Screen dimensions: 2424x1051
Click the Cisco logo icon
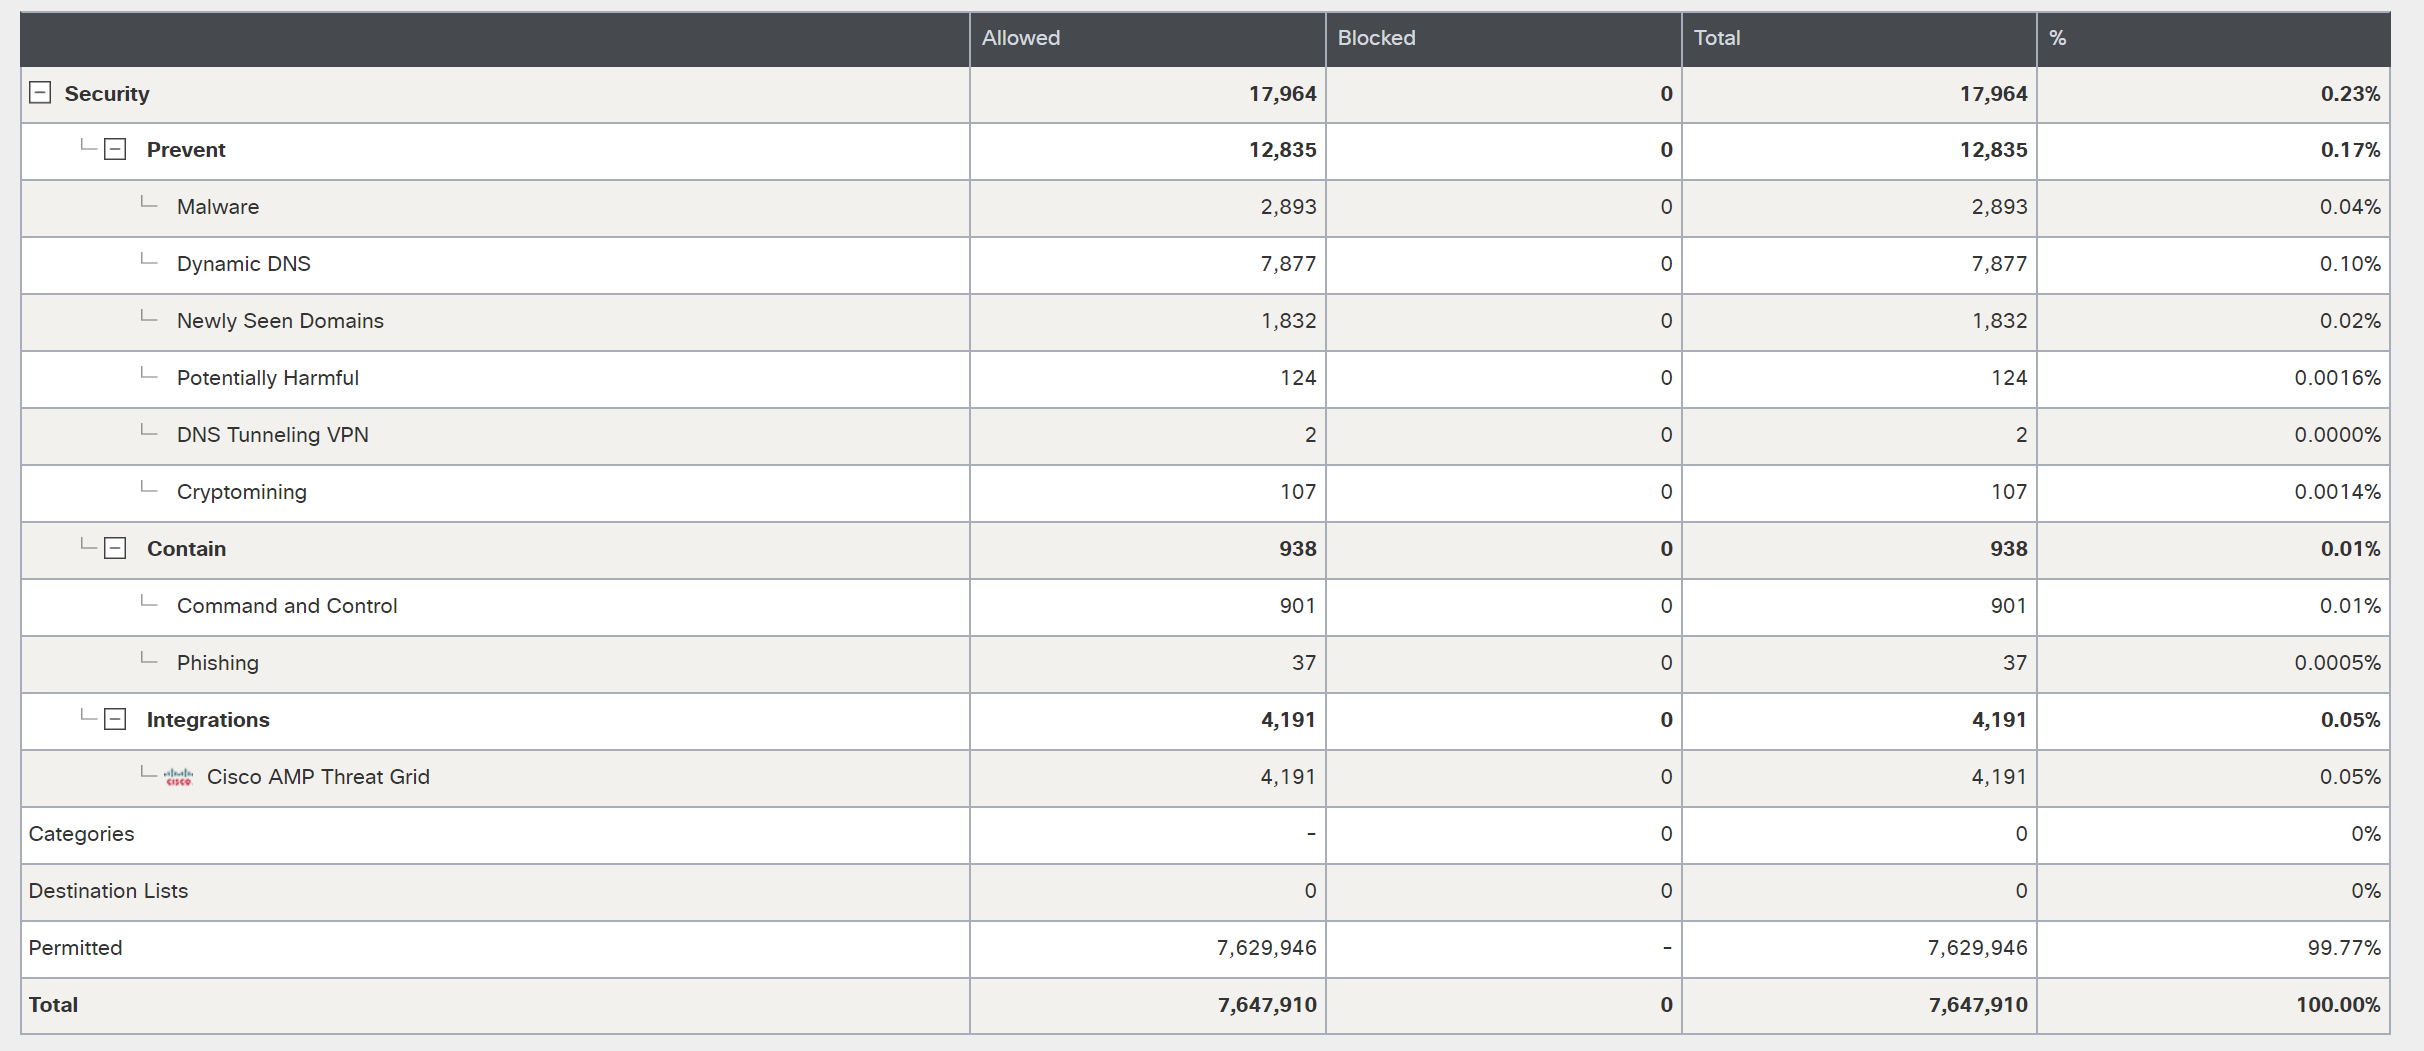point(179,777)
